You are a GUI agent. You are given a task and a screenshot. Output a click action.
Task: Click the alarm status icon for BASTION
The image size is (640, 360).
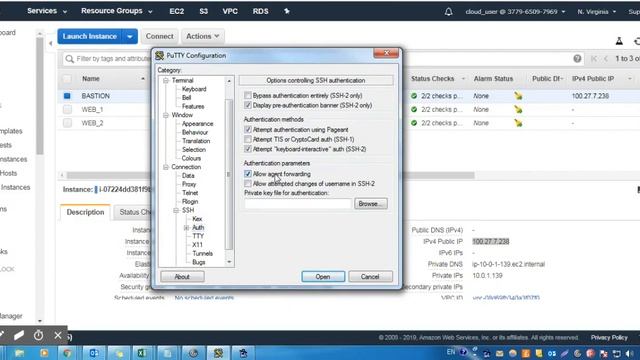518,96
